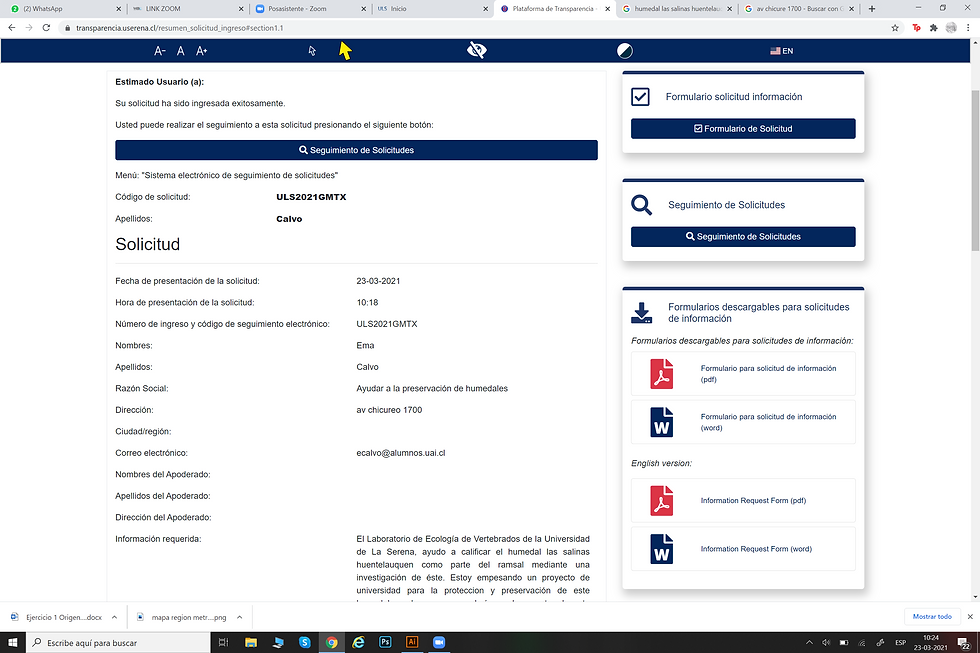Reset font size with plain A button

pos(181,51)
